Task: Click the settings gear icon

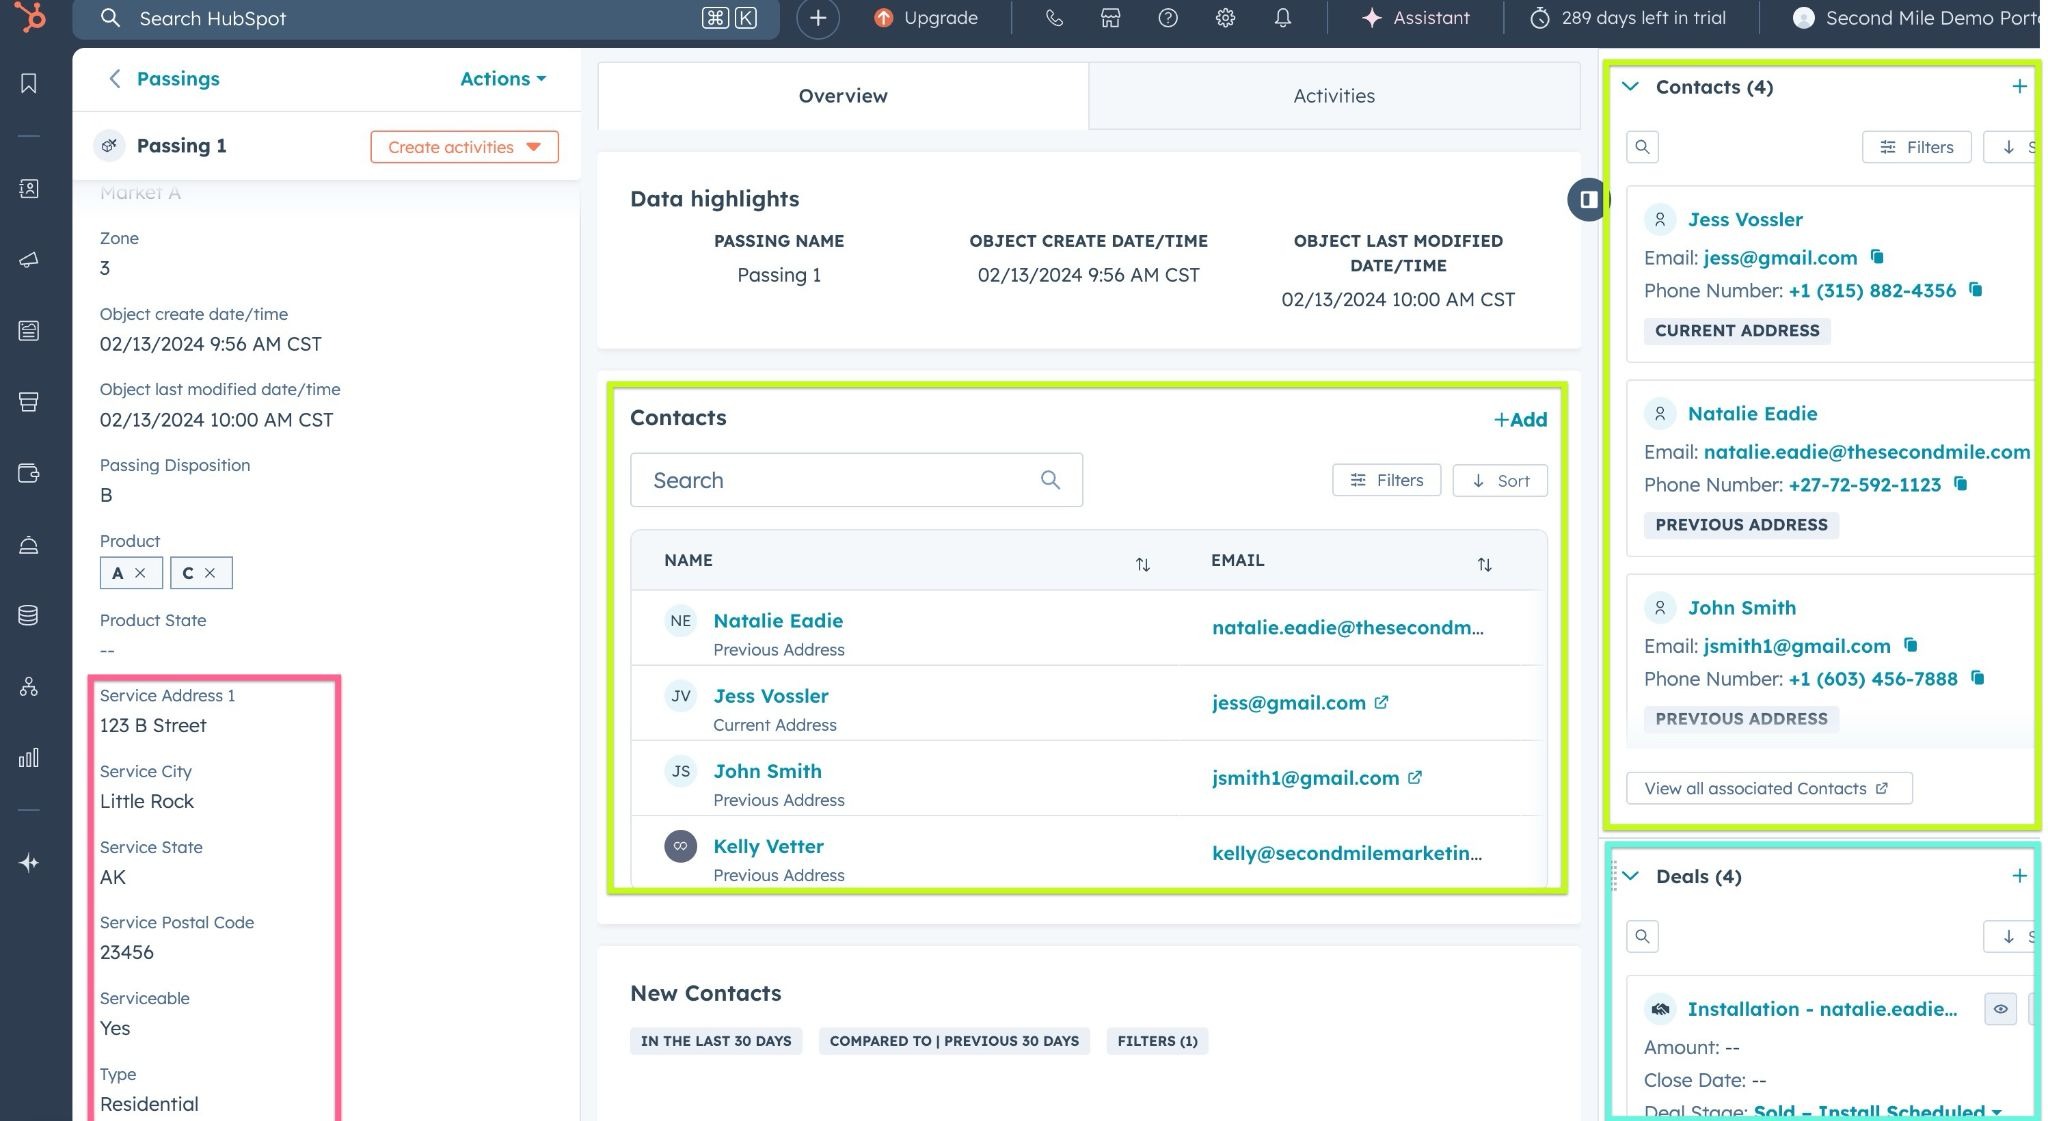Action: [1225, 18]
